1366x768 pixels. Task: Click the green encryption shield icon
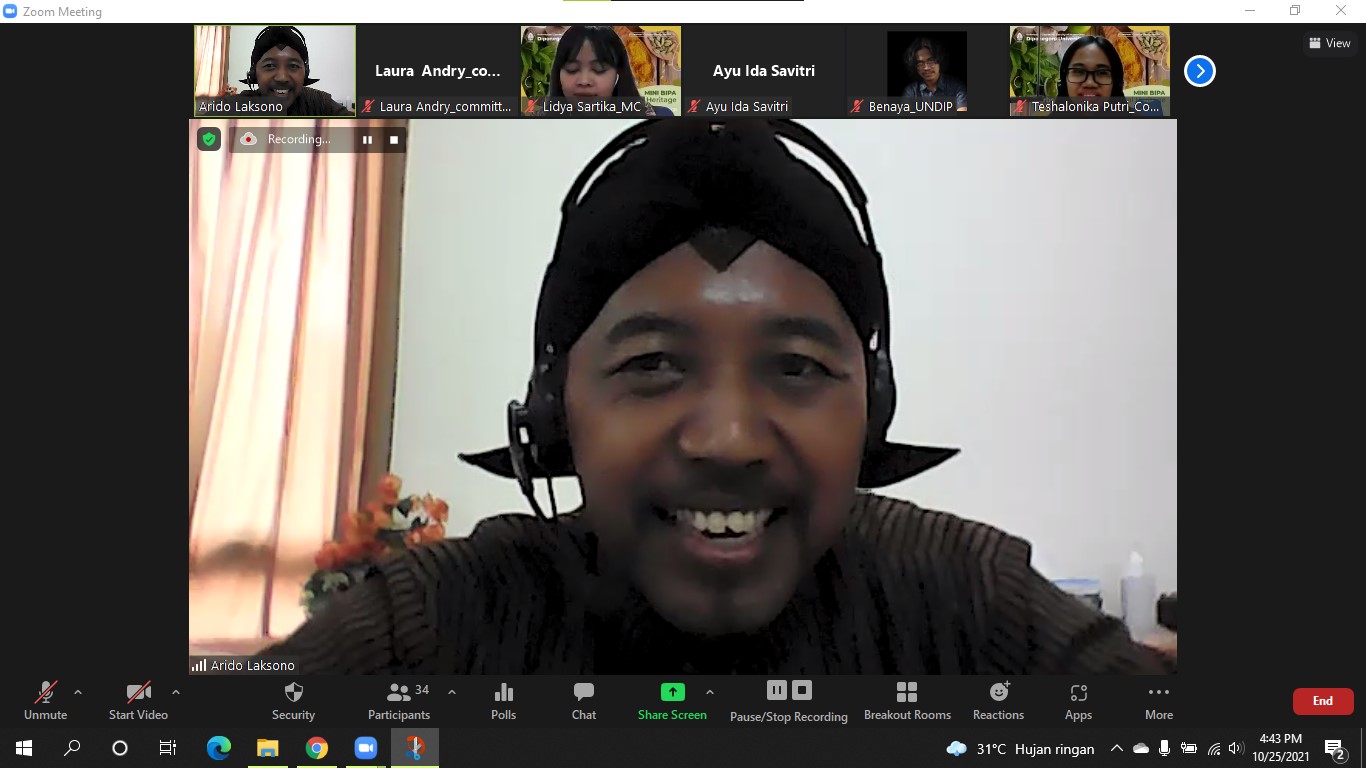[209, 139]
